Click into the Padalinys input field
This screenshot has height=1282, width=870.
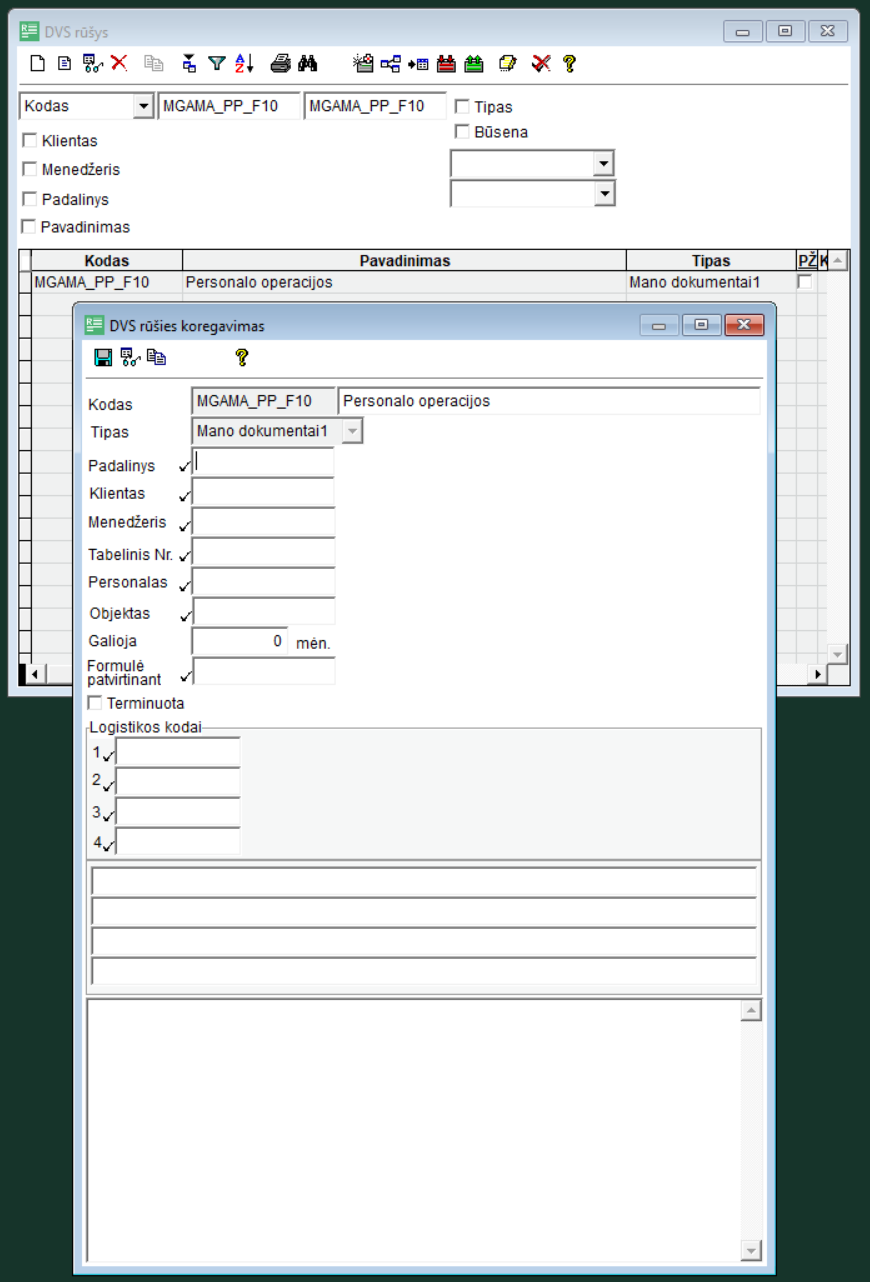coord(263,462)
